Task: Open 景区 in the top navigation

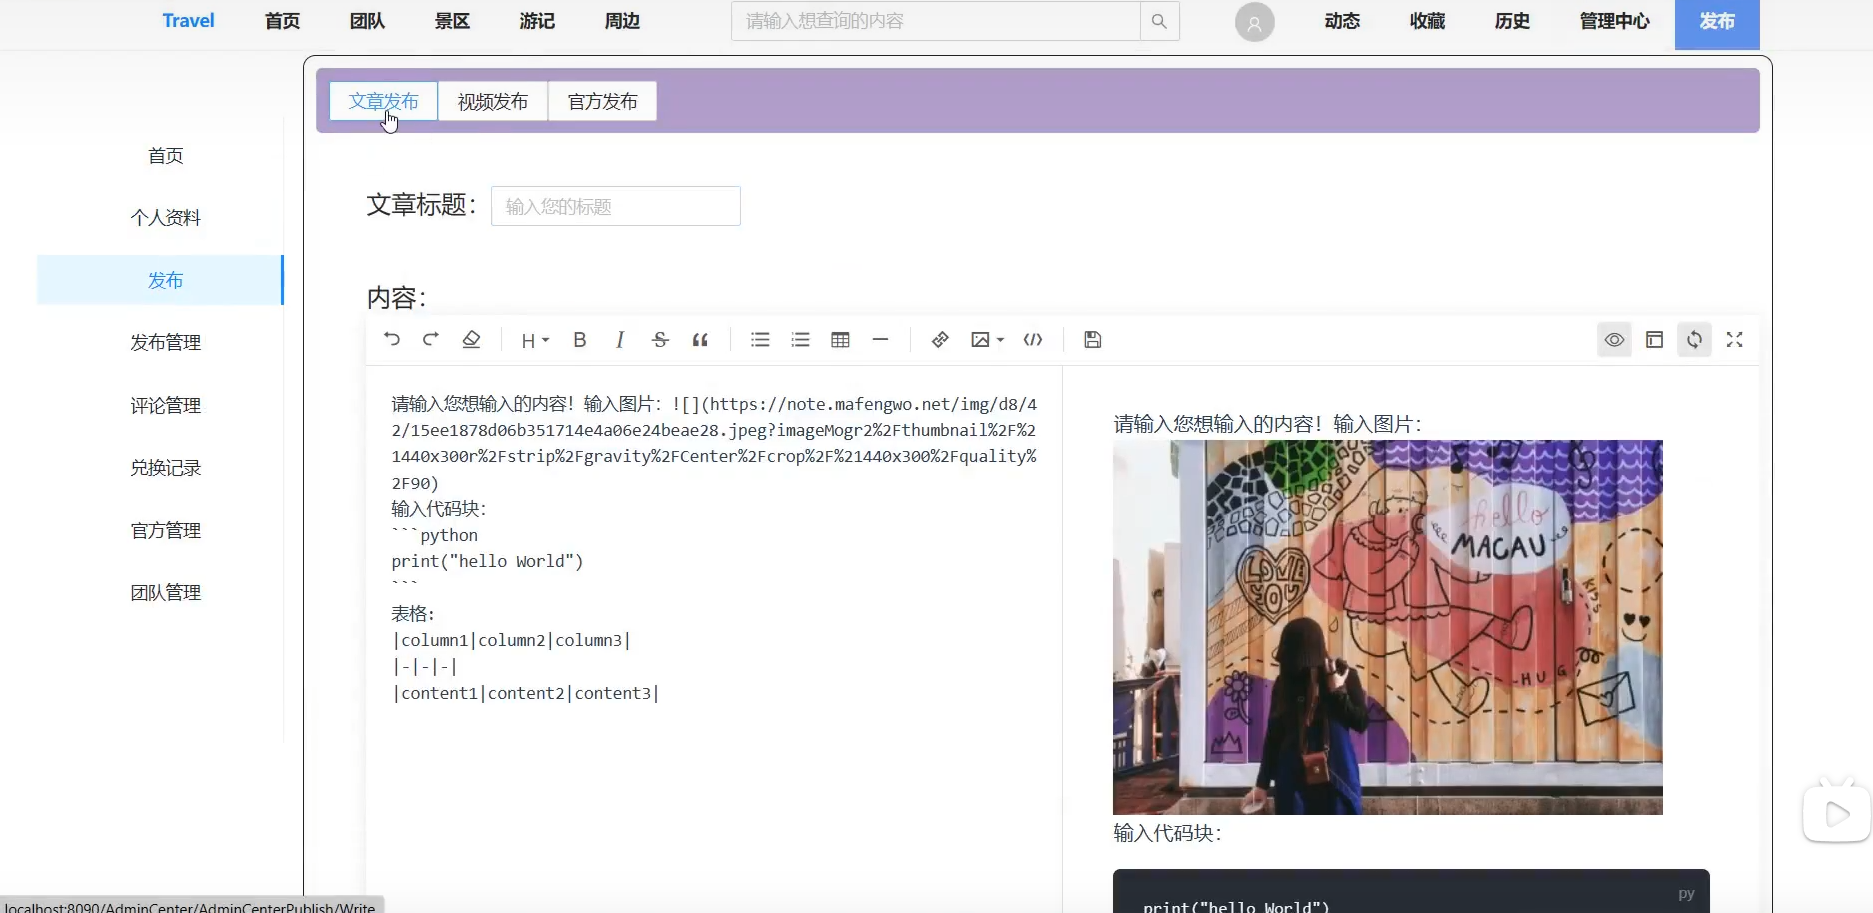Action: pos(452,21)
